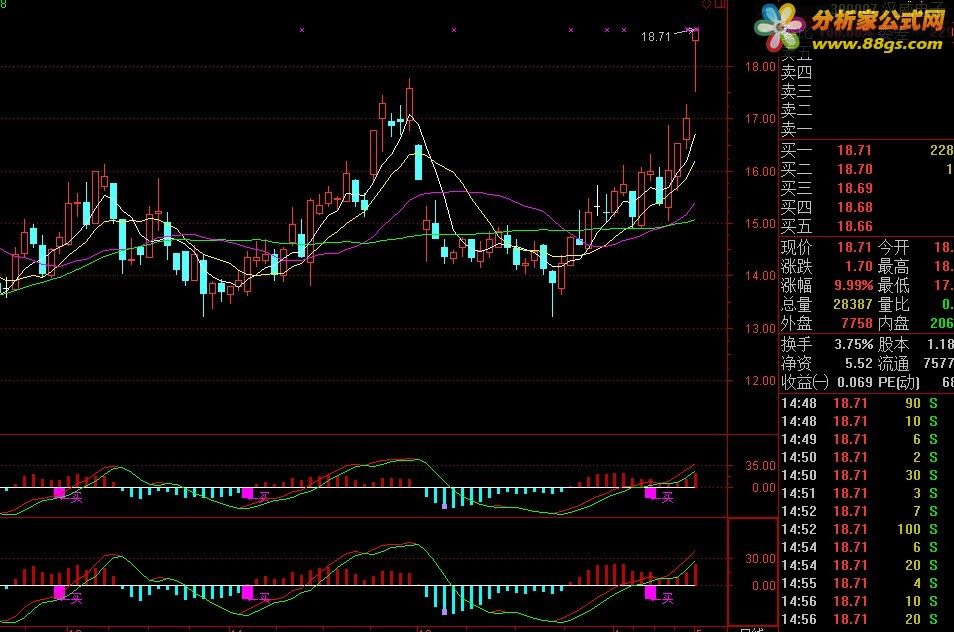
Task: Click the 内盘 label
Action: pyautogui.click(x=893, y=323)
